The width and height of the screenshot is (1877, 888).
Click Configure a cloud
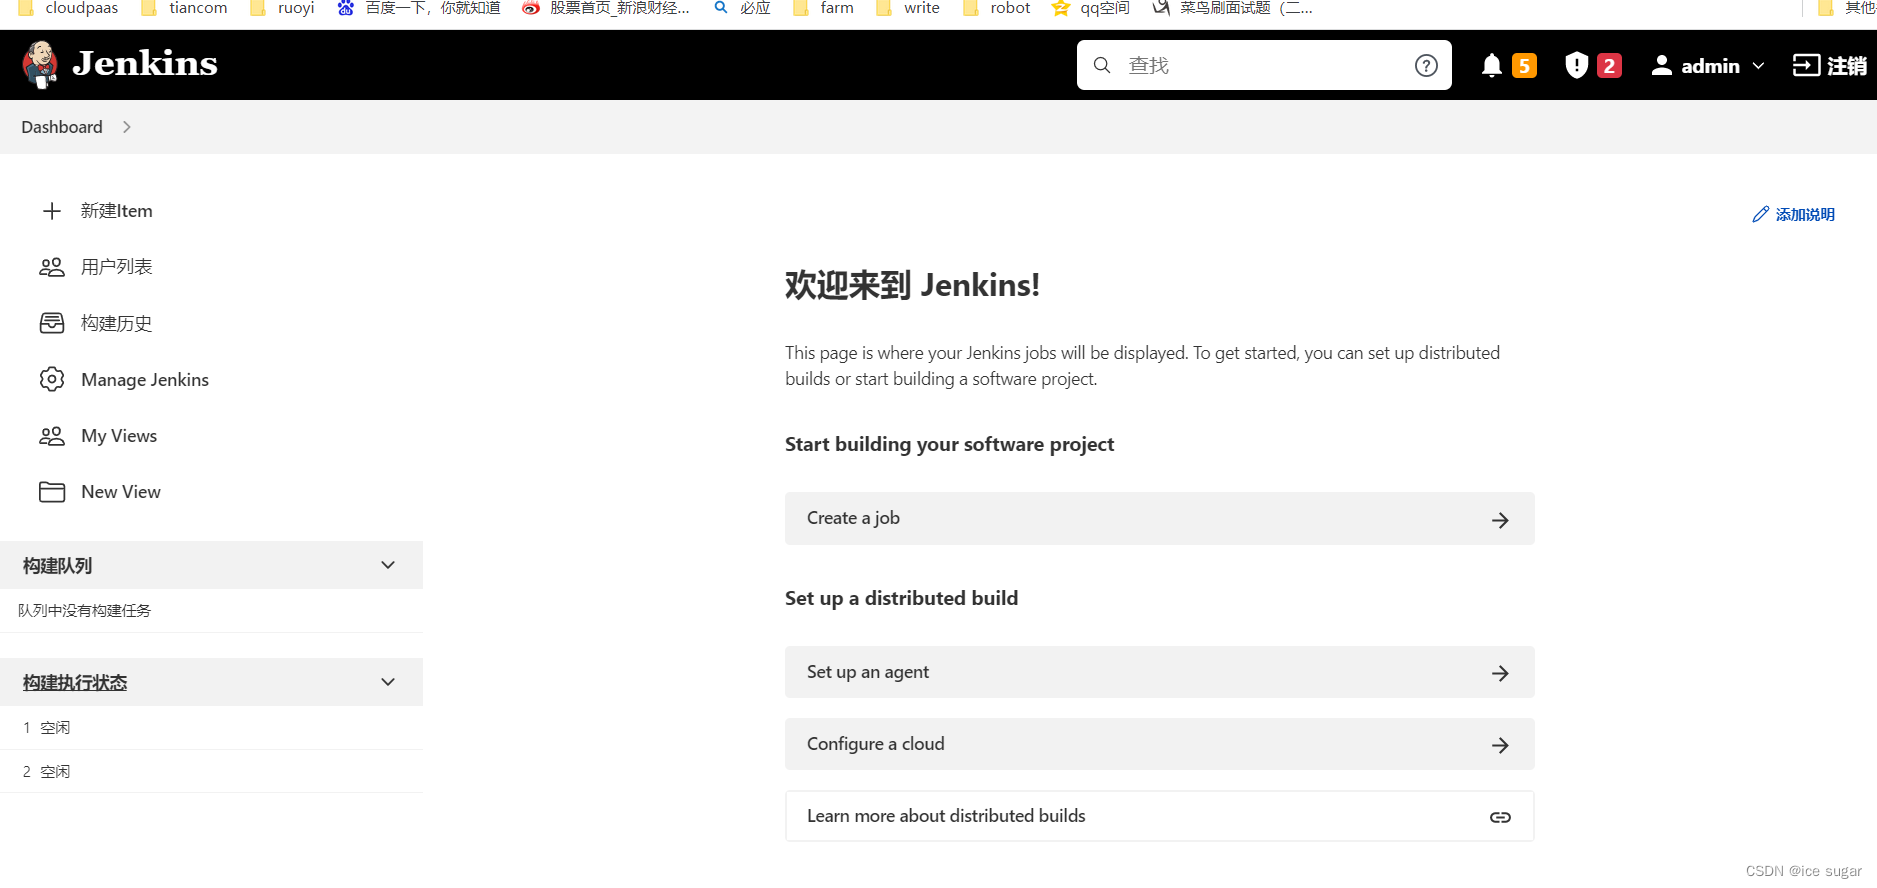point(1159,744)
